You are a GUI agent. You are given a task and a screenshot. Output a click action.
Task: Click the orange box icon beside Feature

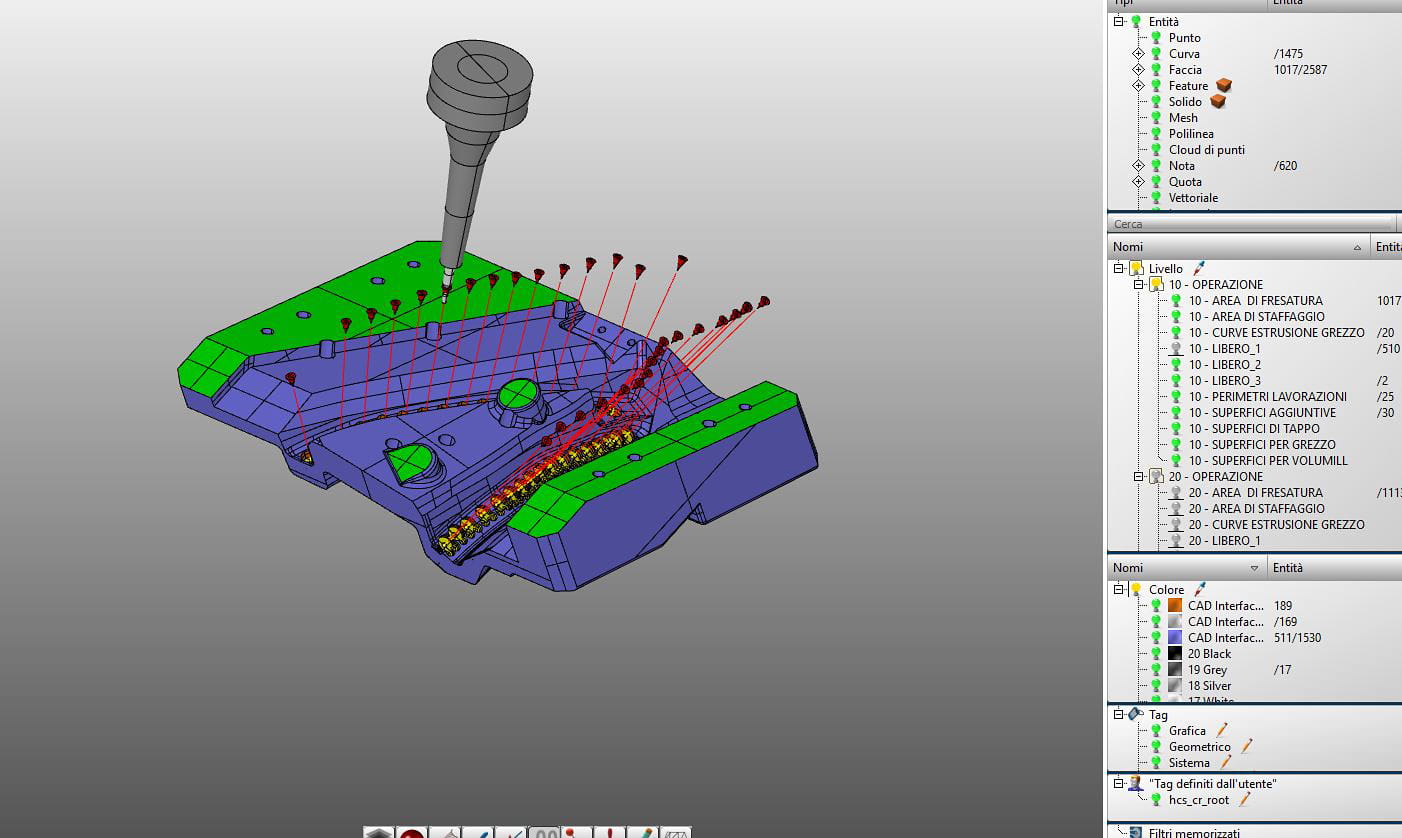pos(1224,86)
